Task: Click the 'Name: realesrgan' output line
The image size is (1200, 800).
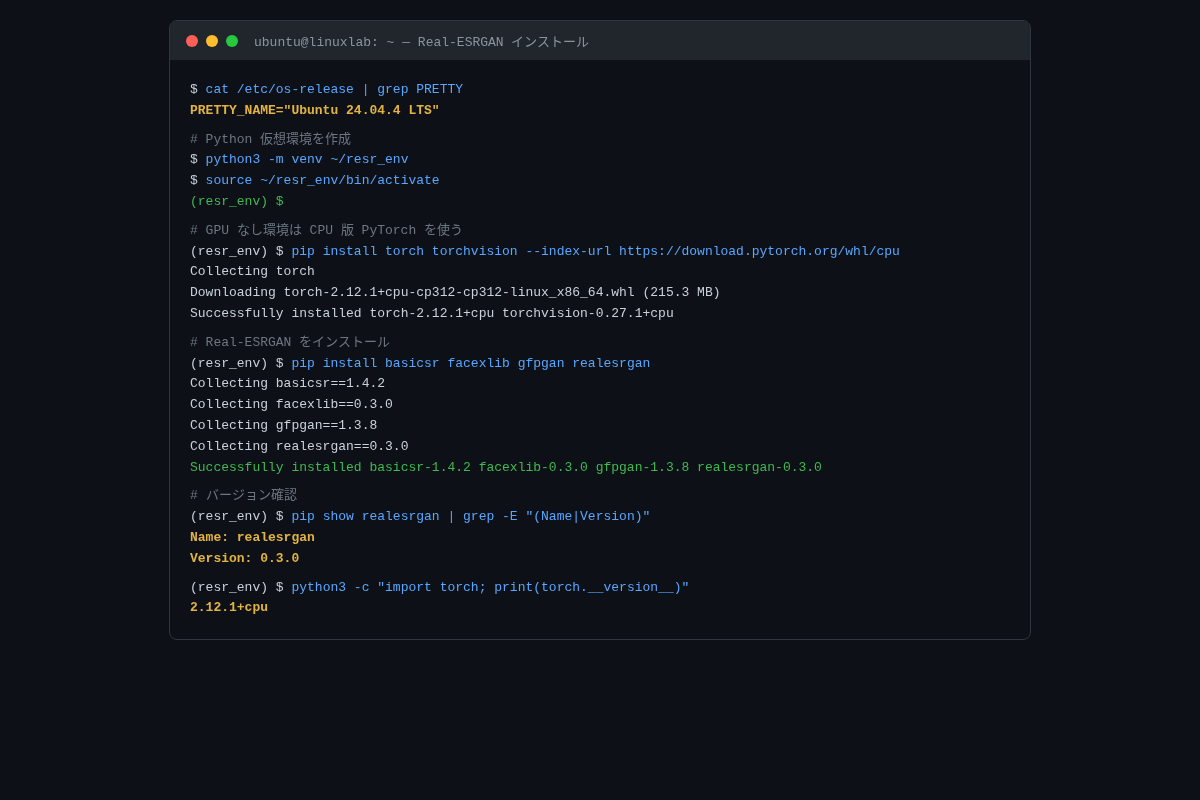Action: [252, 538]
